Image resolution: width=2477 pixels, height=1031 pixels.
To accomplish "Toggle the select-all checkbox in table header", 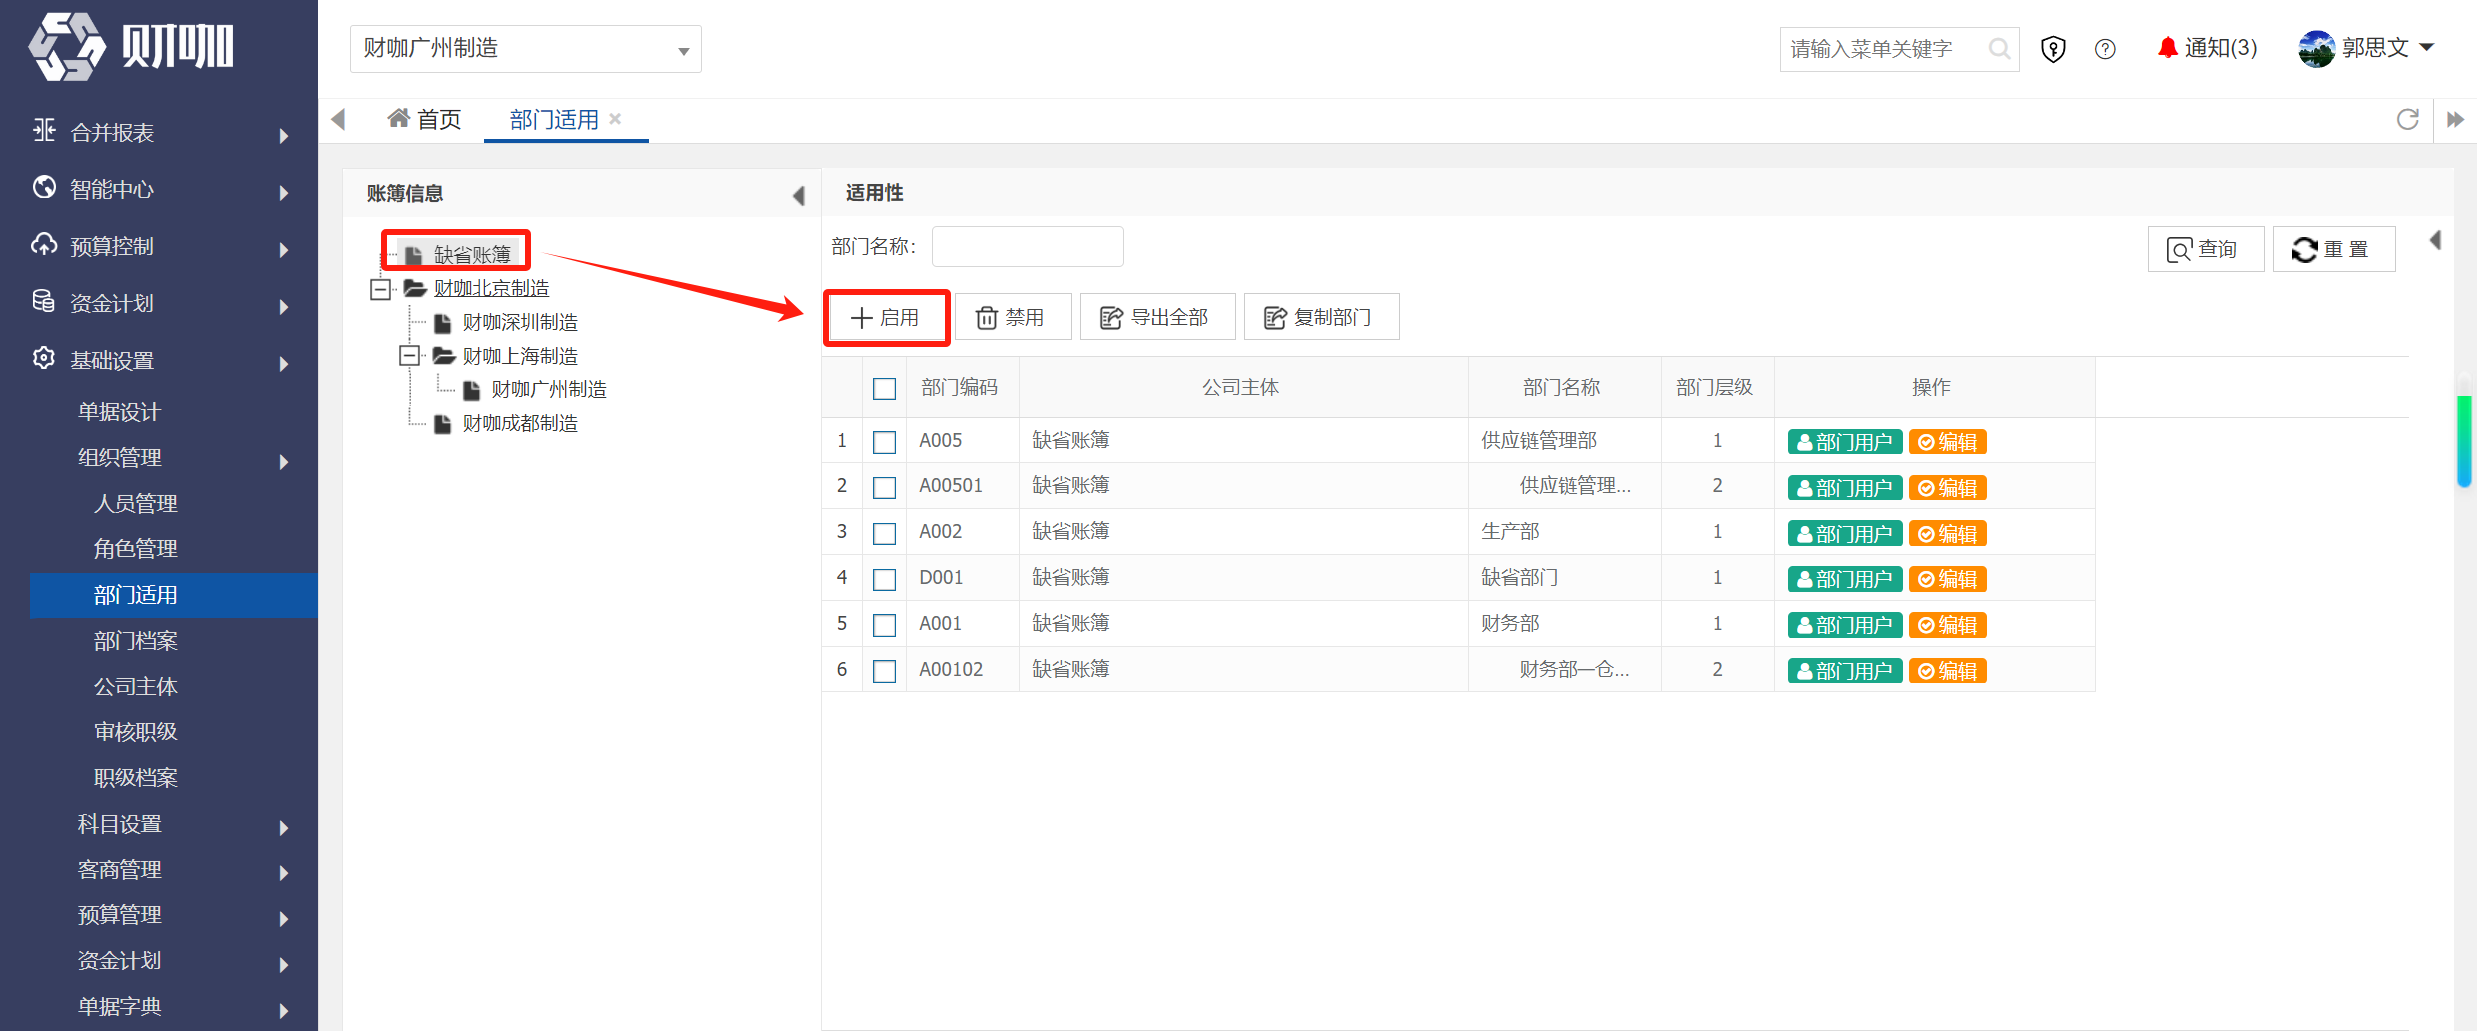I will [884, 388].
